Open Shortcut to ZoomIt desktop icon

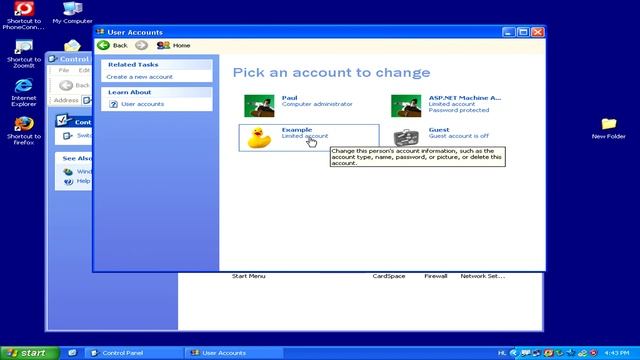[24, 53]
